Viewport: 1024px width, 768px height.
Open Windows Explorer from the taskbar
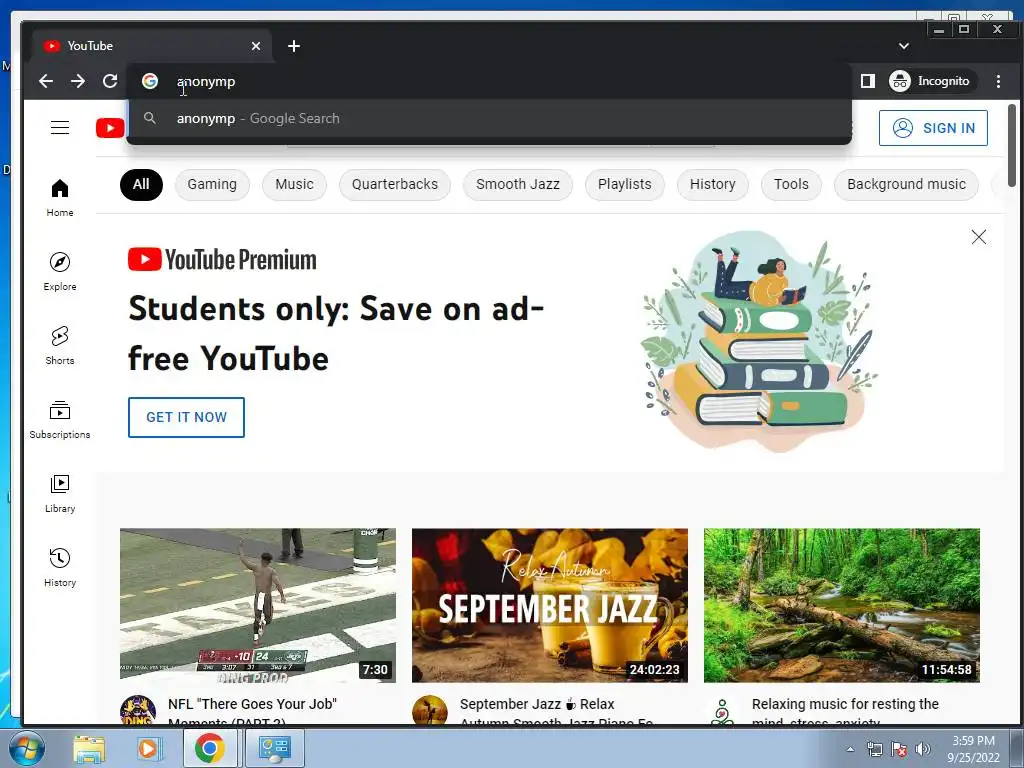click(x=89, y=748)
